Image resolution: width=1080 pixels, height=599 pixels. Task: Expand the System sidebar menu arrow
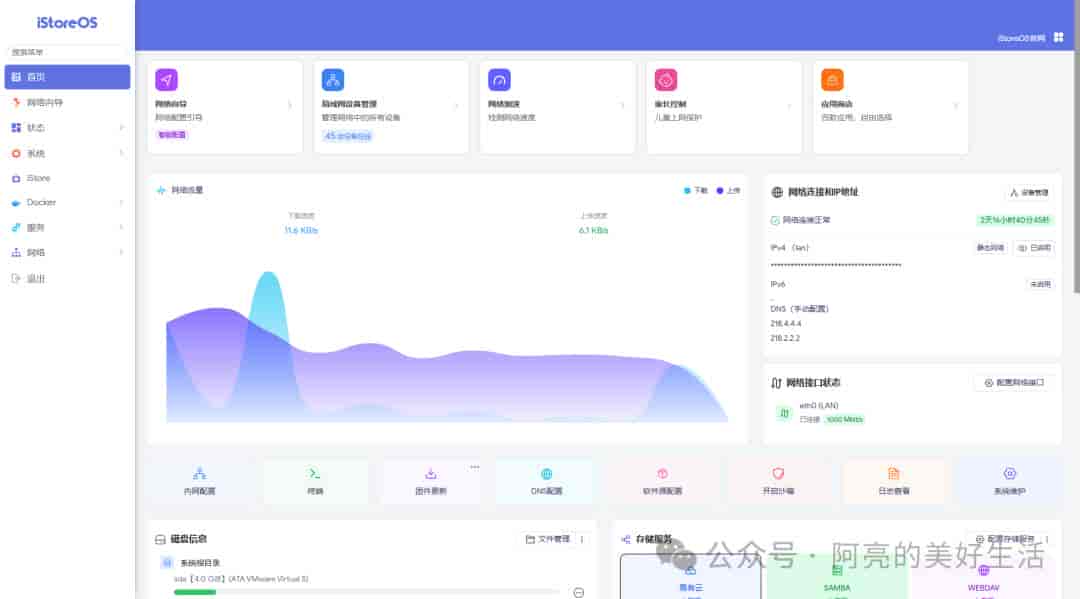click(x=121, y=153)
